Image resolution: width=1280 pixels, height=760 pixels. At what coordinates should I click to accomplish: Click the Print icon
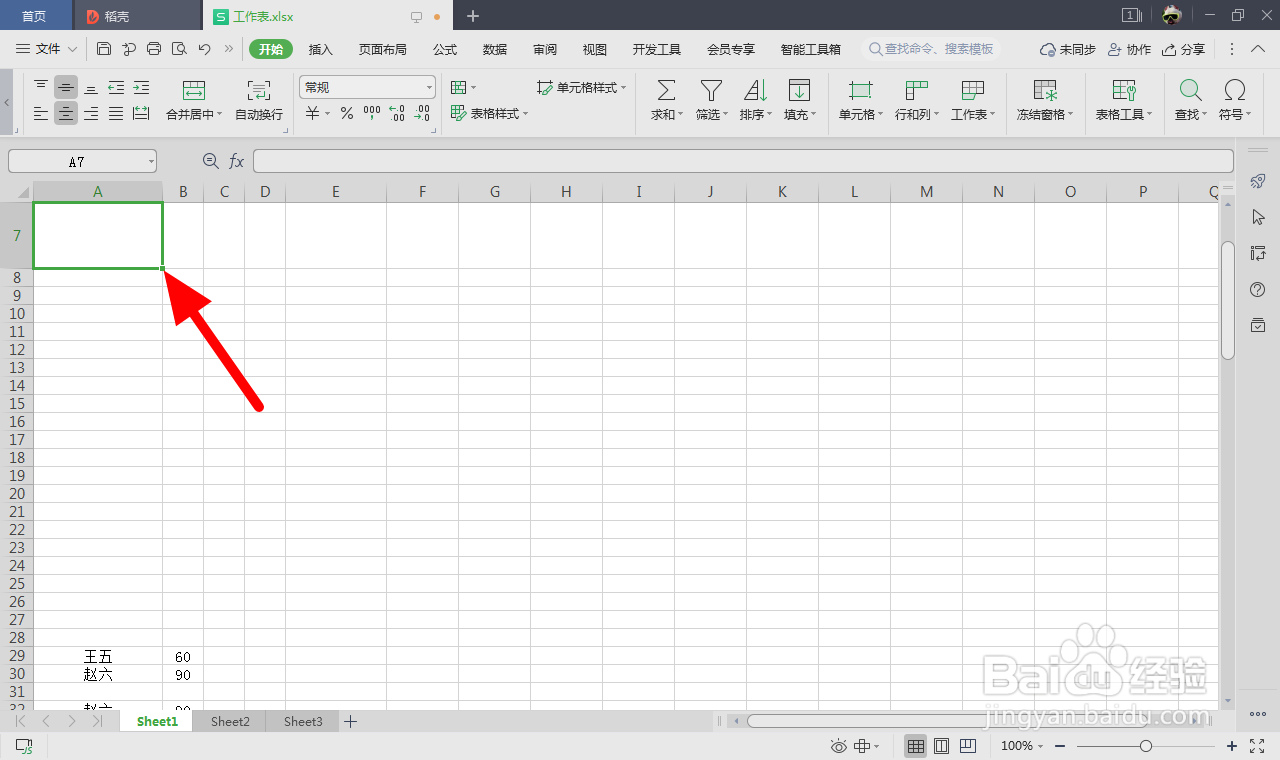154,48
